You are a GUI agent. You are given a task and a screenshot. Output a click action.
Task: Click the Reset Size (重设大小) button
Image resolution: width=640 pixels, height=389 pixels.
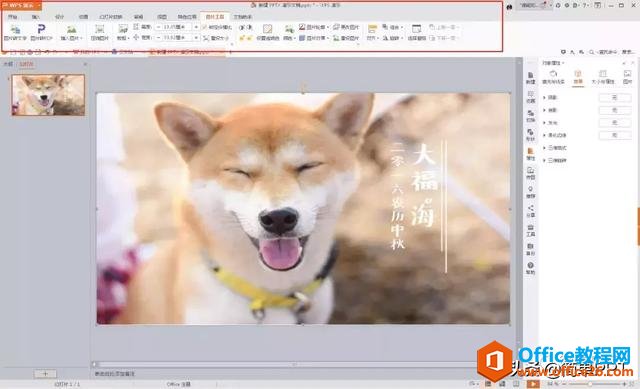pos(217,38)
